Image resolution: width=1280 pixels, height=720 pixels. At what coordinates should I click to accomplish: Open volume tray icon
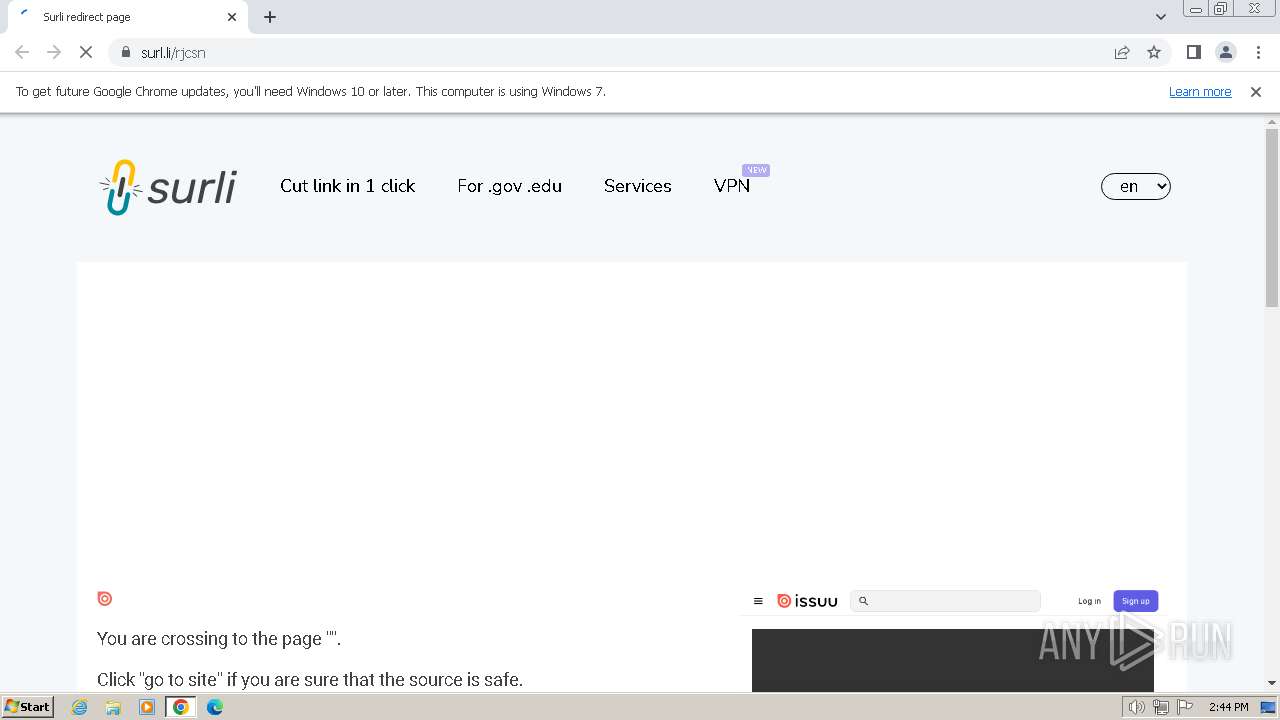[x=1136, y=707]
